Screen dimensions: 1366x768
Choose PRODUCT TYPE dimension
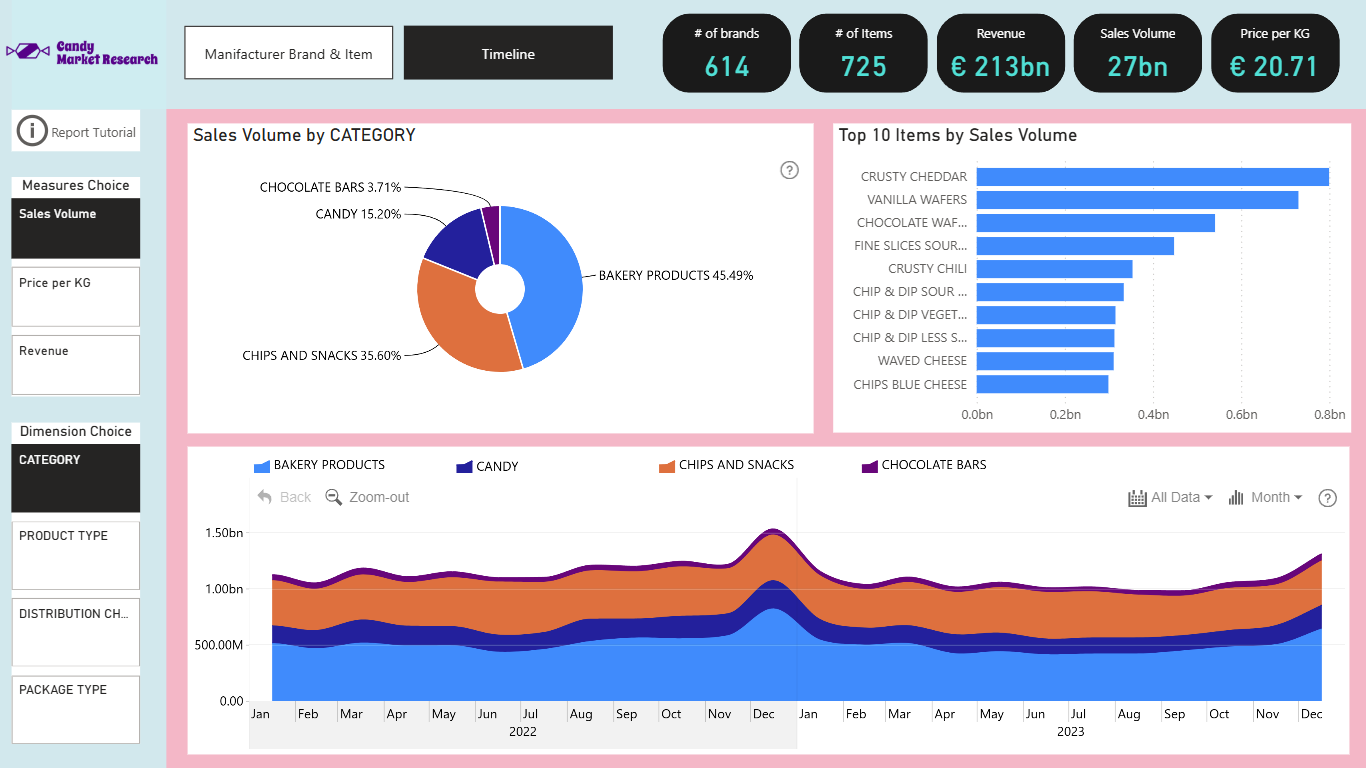coord(76,555)
